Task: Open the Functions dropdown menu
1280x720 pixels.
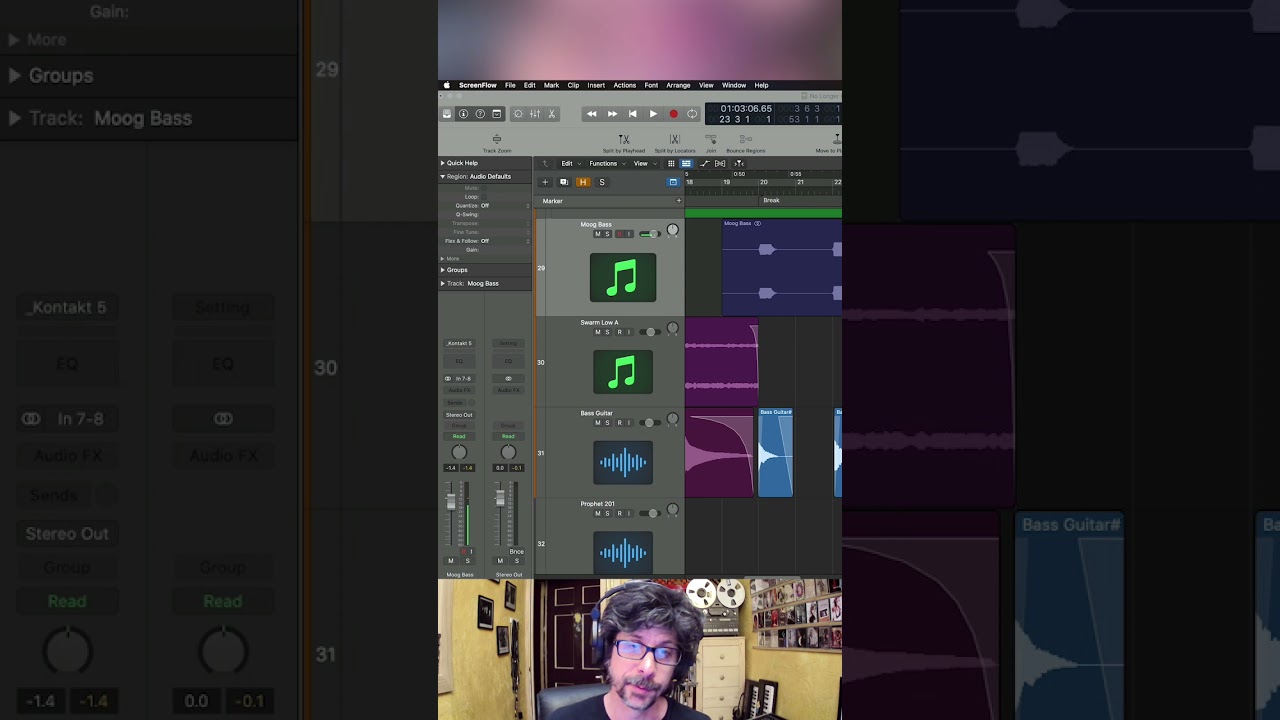Action: 607,163
